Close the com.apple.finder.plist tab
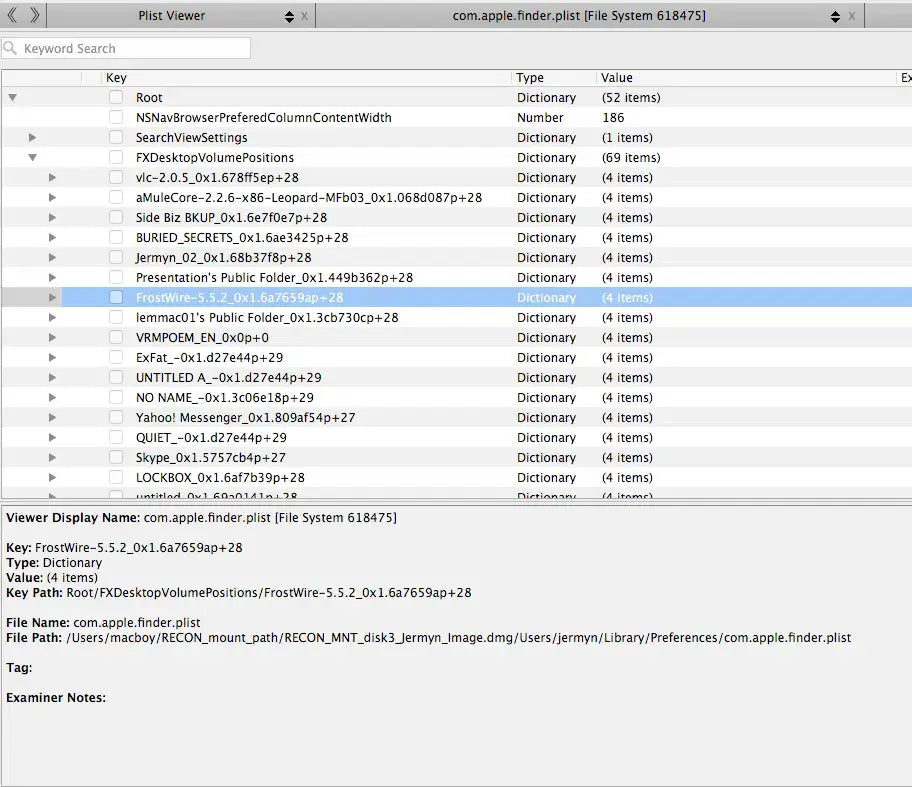This screenshot has width=912, height=787. [852, 16]
